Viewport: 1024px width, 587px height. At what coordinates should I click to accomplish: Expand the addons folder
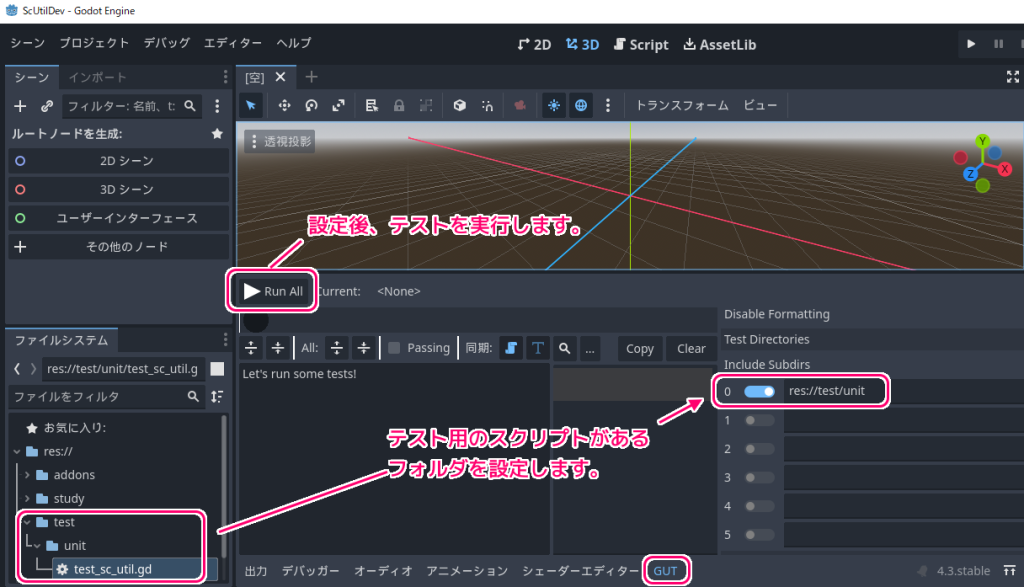click(27, 475)
